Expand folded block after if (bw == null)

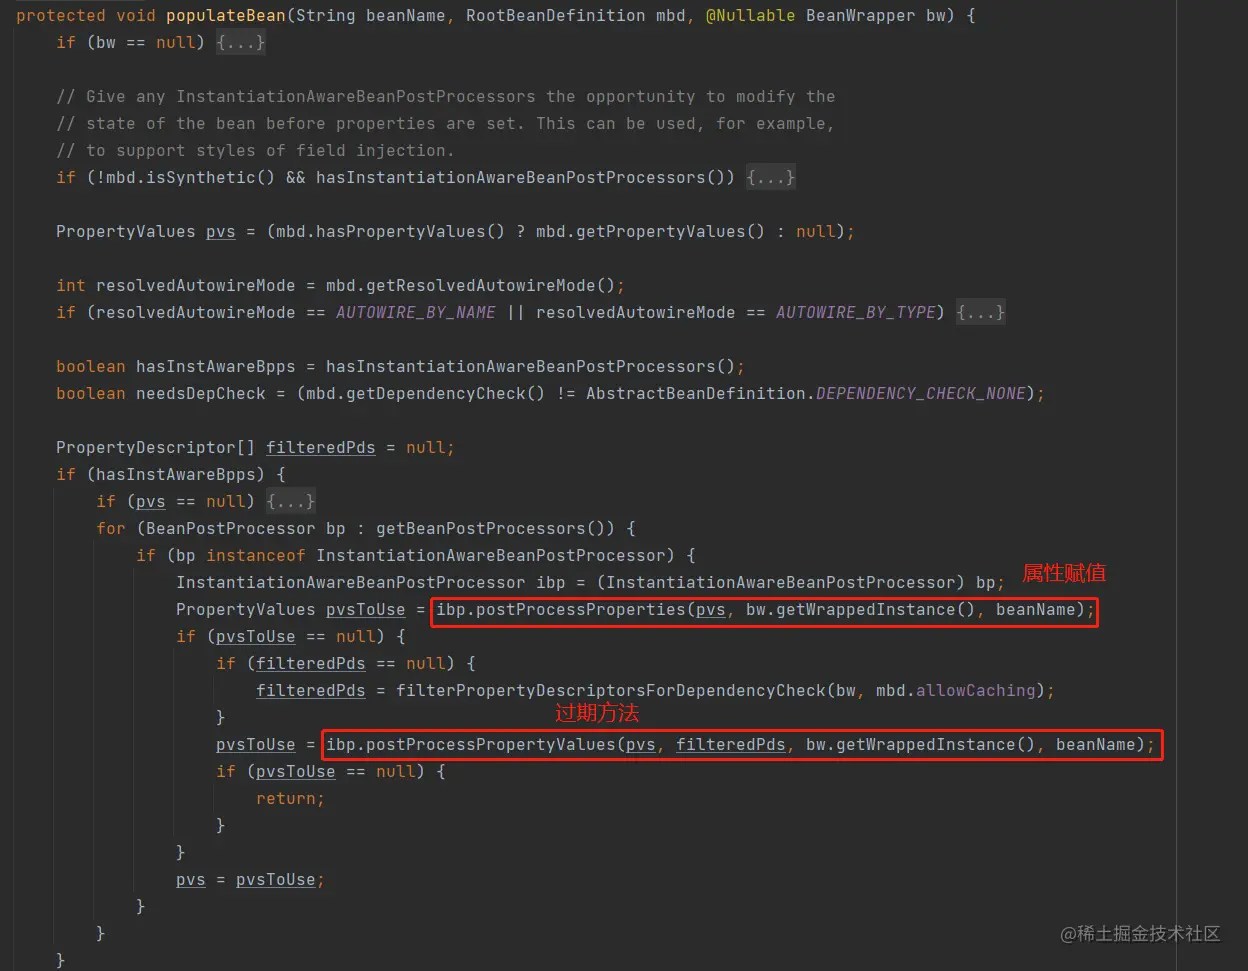pyautogui.click(x=241, y=43)
